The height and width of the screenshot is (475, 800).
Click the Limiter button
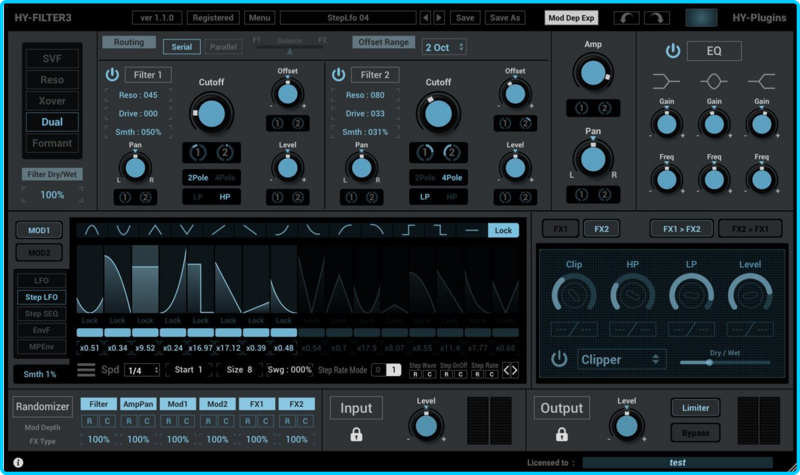click(695, 408)
